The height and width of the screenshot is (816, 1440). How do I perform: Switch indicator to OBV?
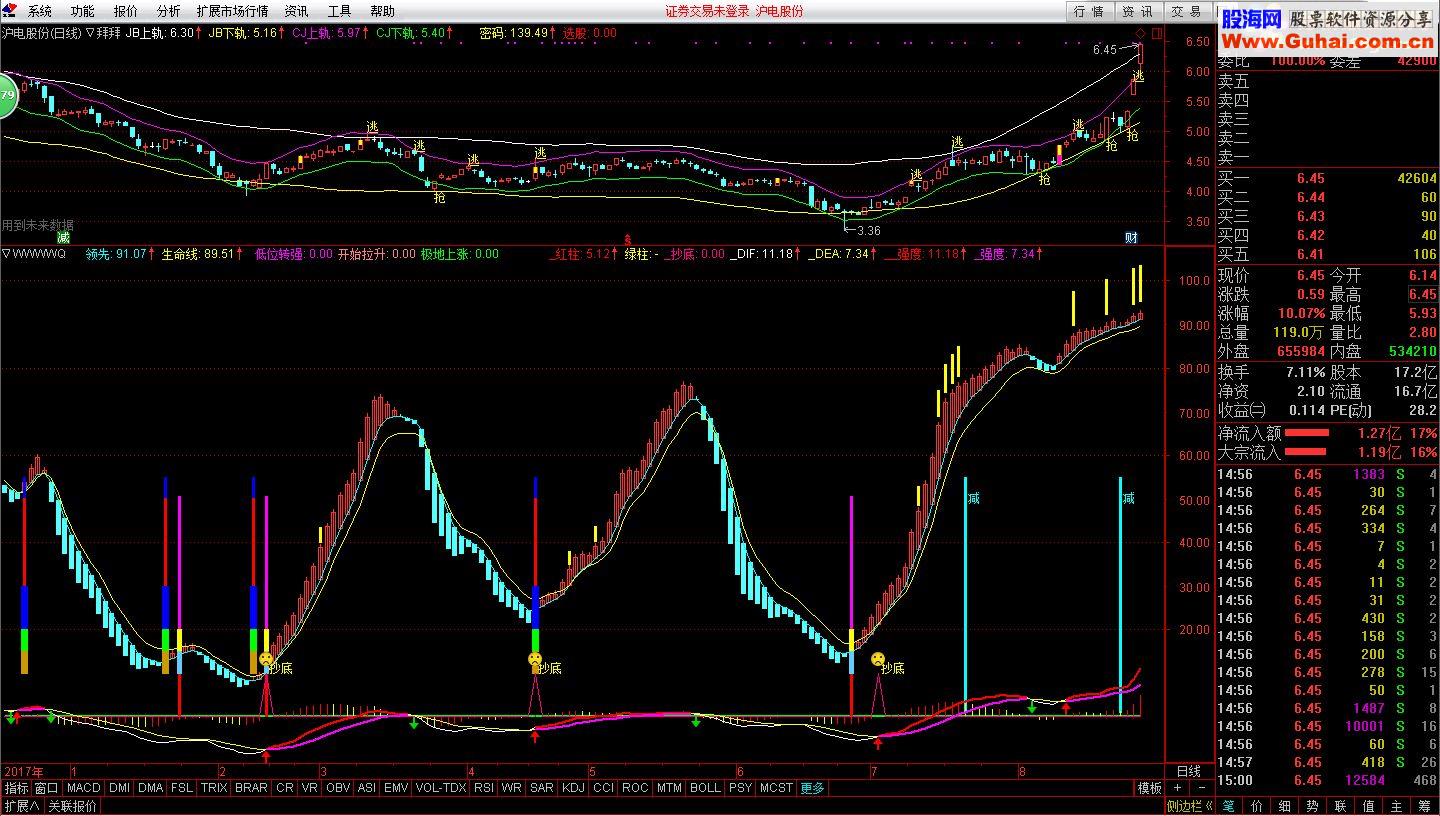(x=339, y=788)
